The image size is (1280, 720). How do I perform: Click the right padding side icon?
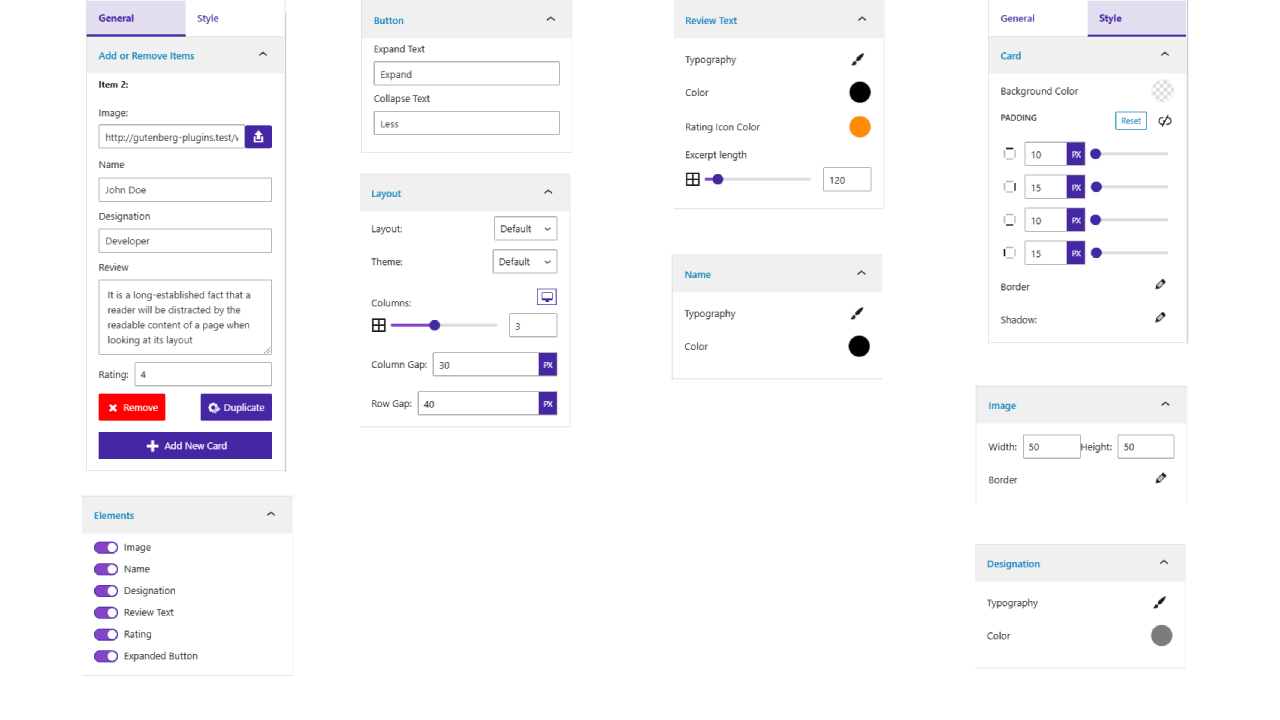click(x=1009, y=187)
